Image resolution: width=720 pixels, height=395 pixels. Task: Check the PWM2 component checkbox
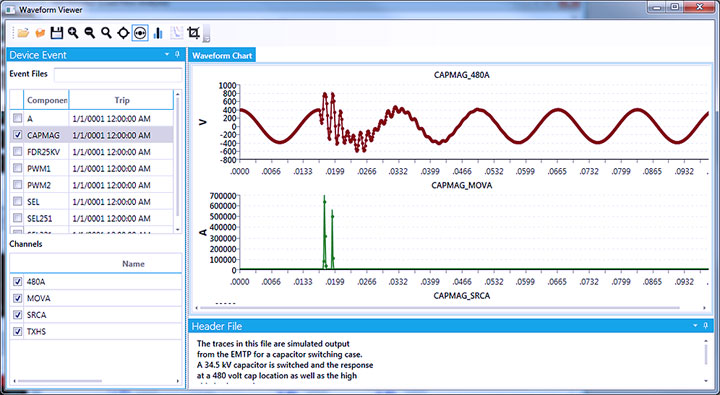(x=17, y=185)
